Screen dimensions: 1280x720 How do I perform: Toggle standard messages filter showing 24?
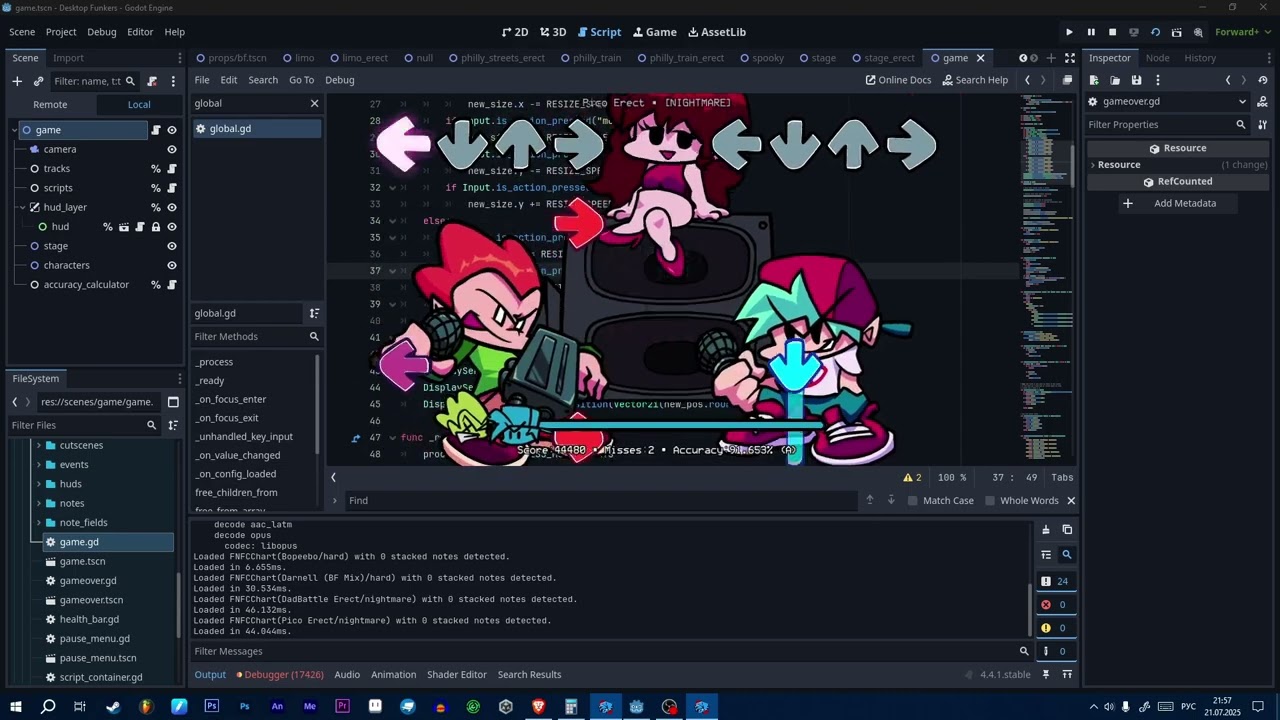point(1055,581)
